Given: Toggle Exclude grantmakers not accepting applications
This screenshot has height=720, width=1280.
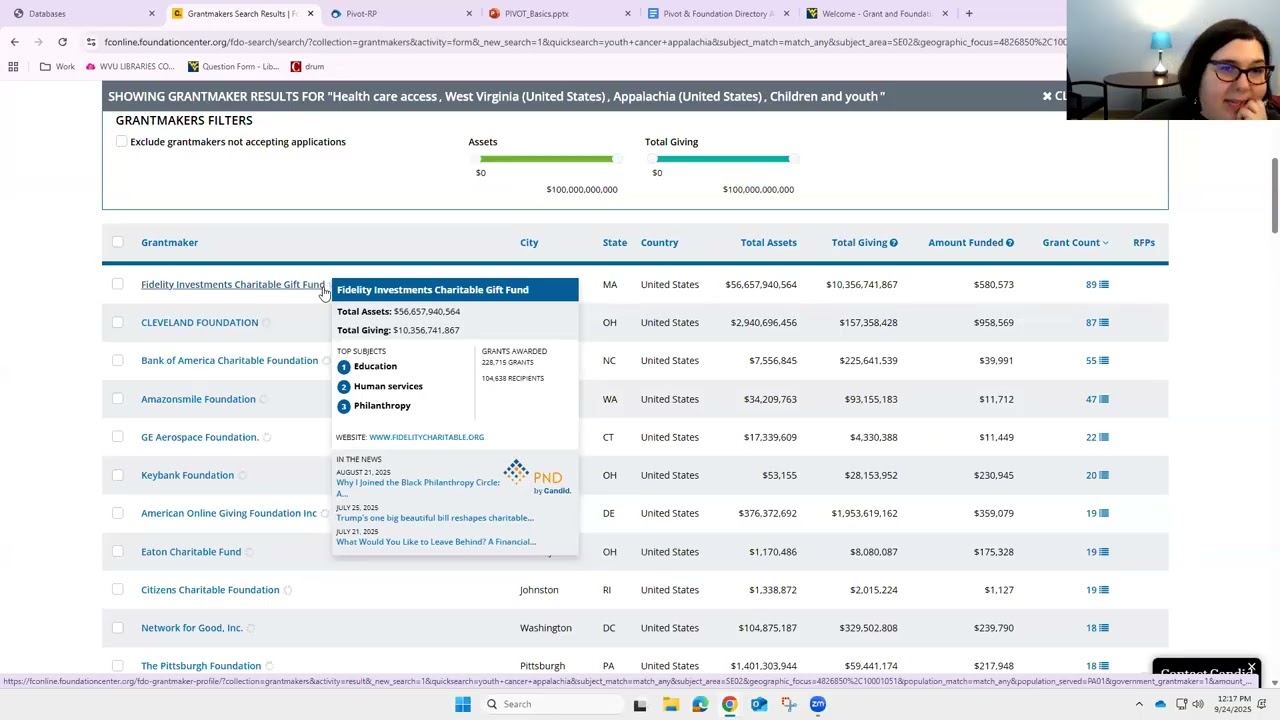Looking at the screenshot, I should pyautogui.click(x=121, y=142).
